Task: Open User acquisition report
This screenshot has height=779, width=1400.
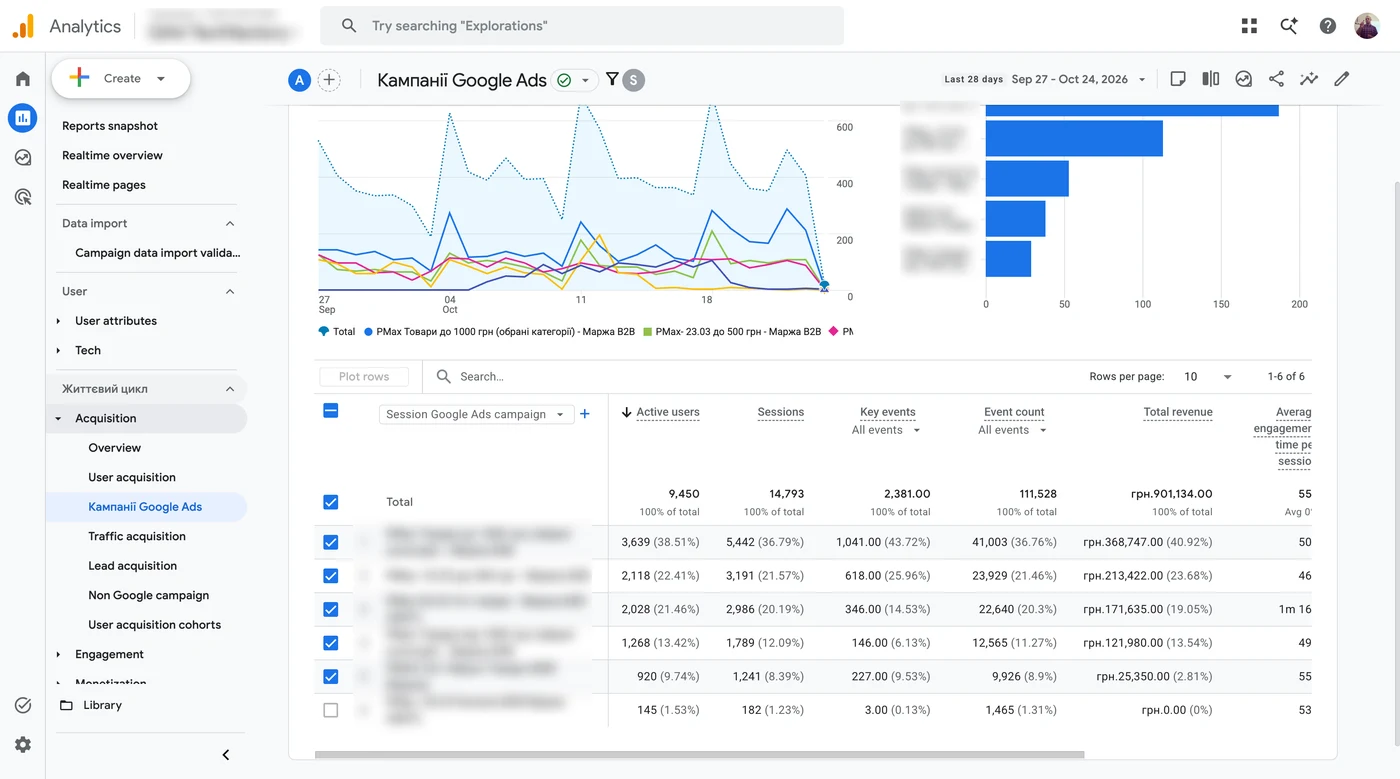Action: click(x=132, y=478)
